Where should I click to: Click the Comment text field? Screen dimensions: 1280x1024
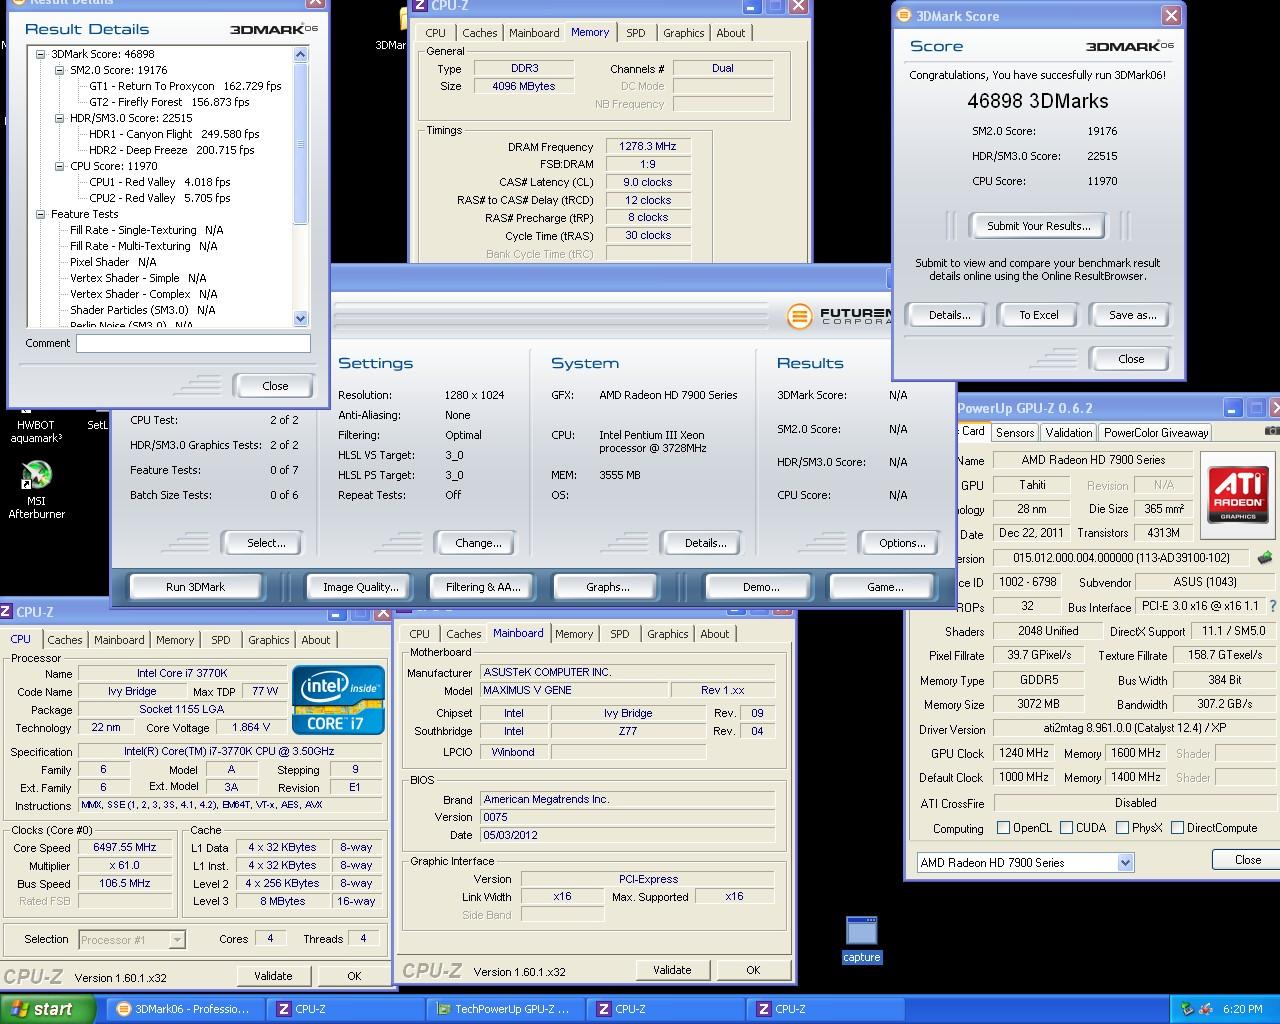(193, 344)
